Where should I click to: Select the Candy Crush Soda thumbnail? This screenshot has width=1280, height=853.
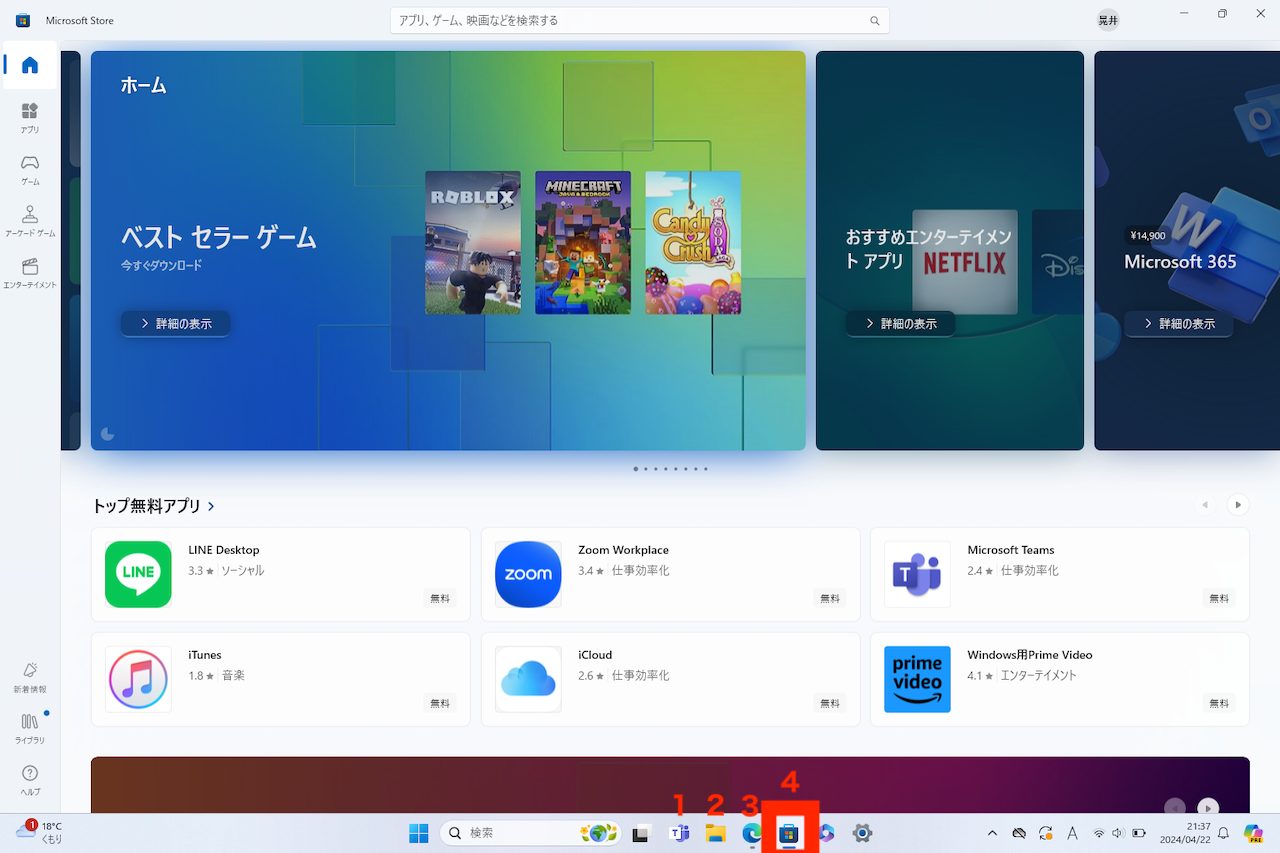(x=693, y=243)
